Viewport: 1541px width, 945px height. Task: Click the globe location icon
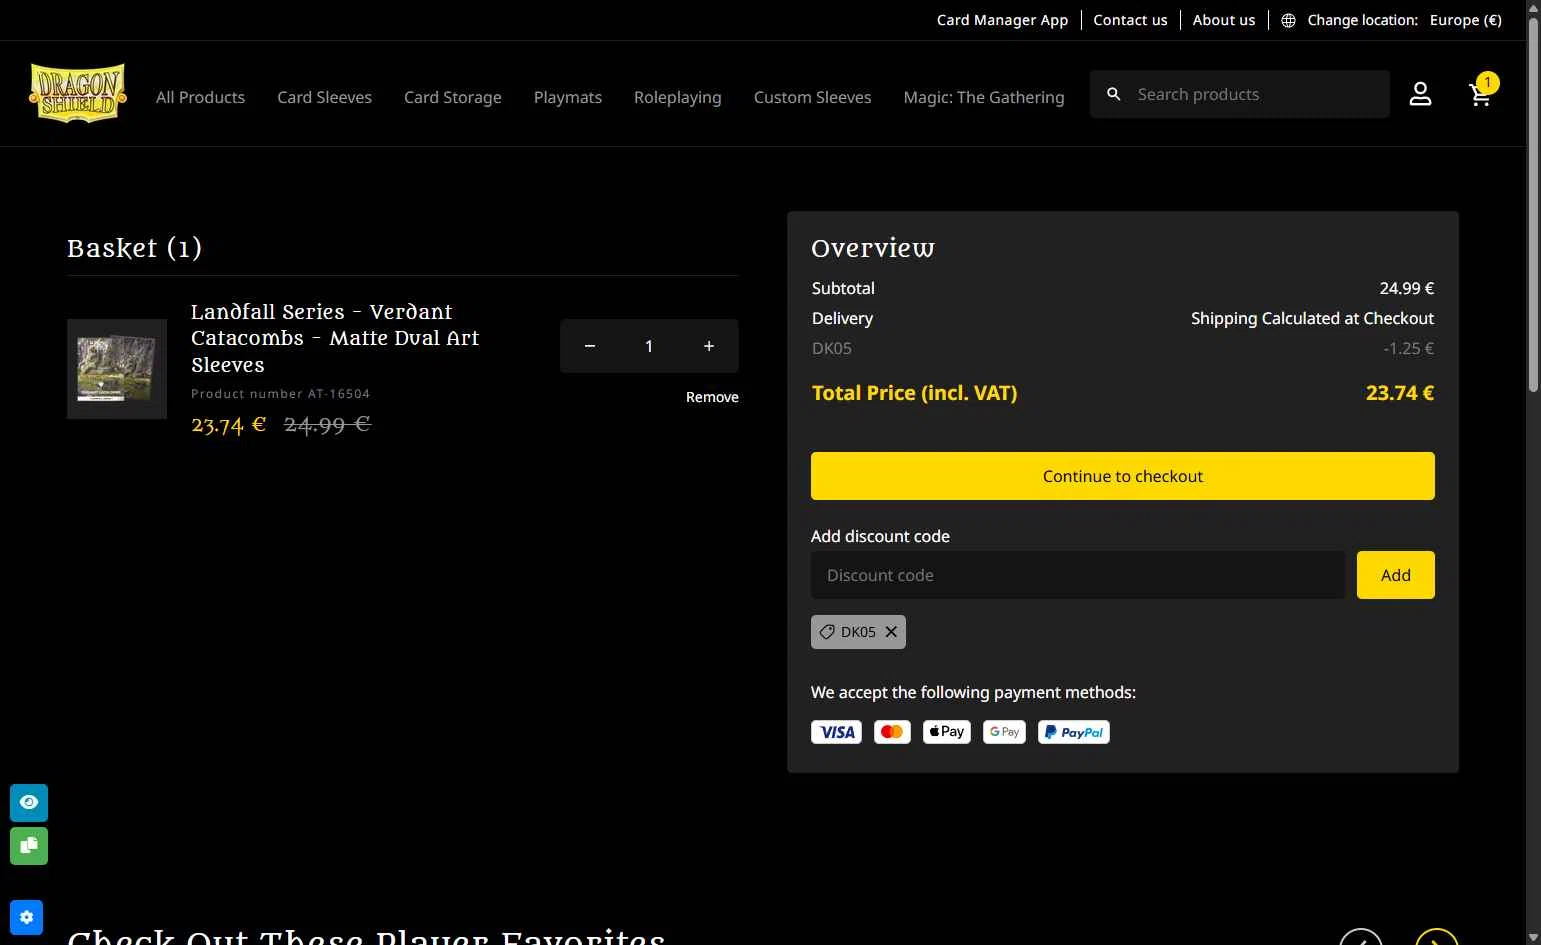[1288, 20]
